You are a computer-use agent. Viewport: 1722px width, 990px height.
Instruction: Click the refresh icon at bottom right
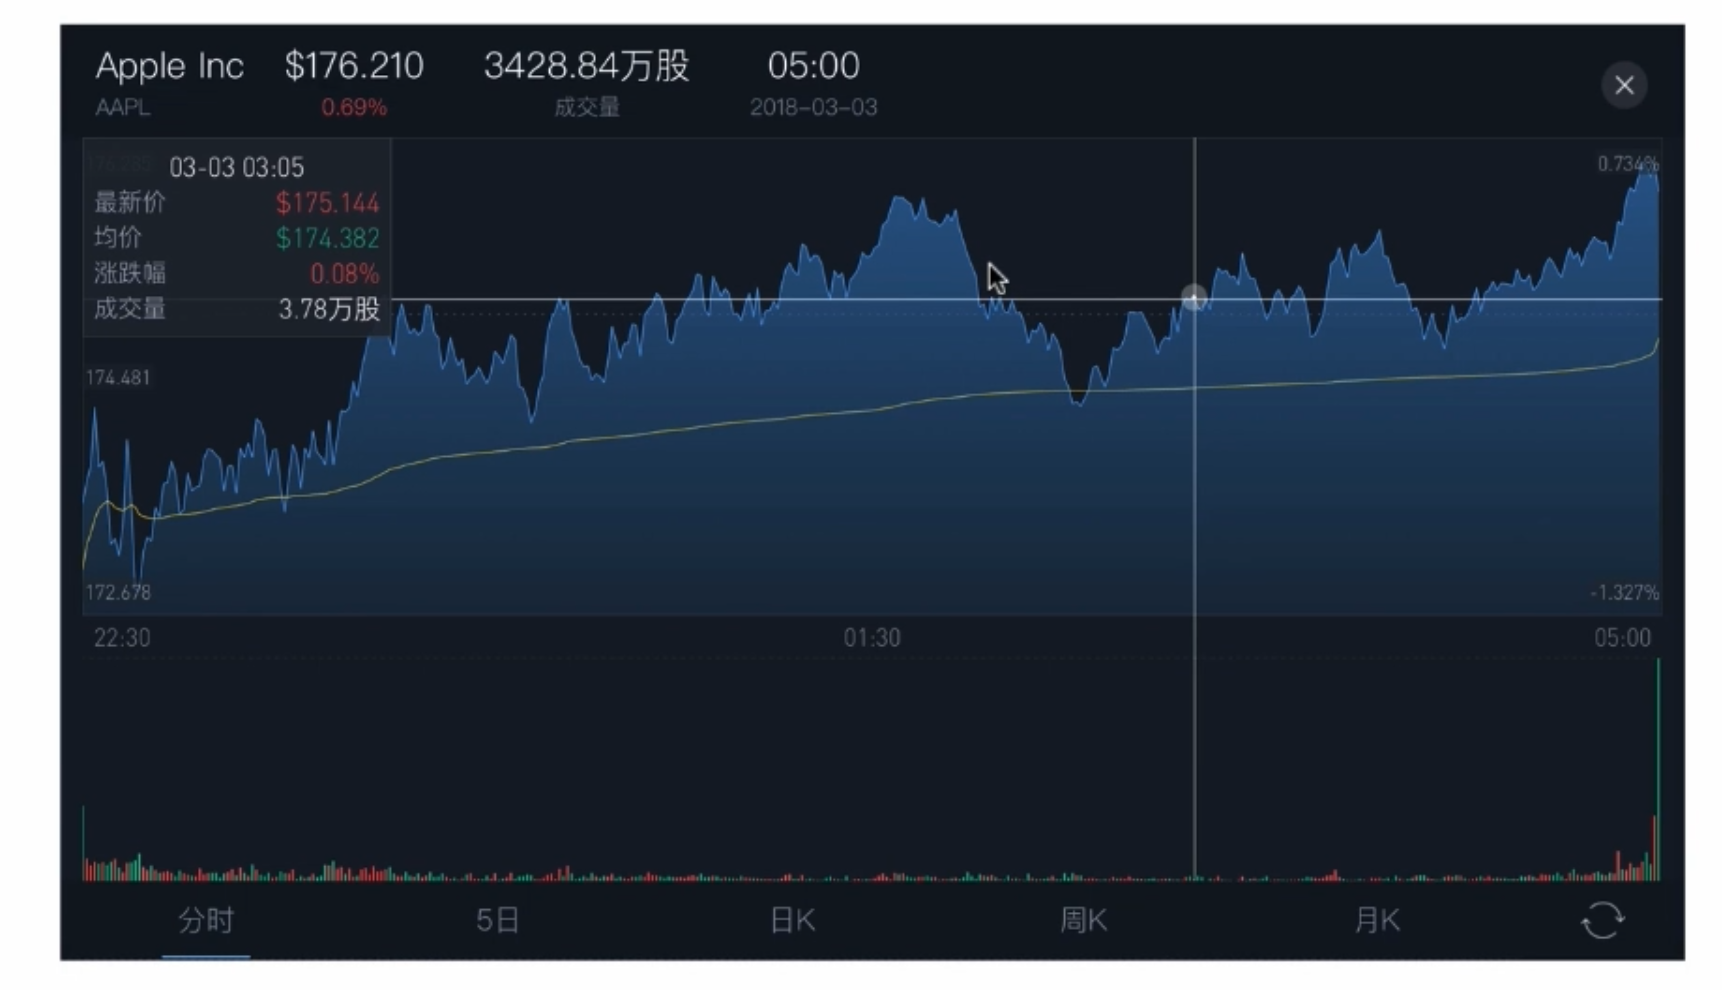point(1602,920)
